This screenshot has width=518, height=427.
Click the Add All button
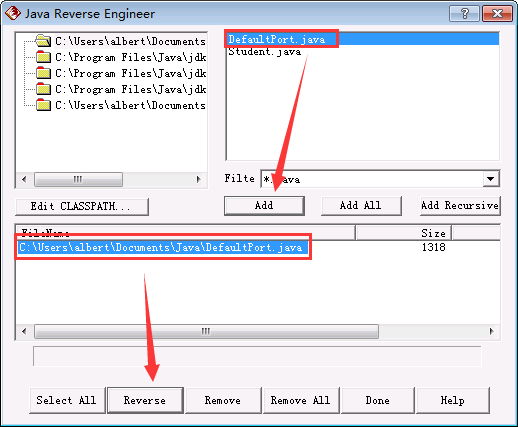pos(361,205)
